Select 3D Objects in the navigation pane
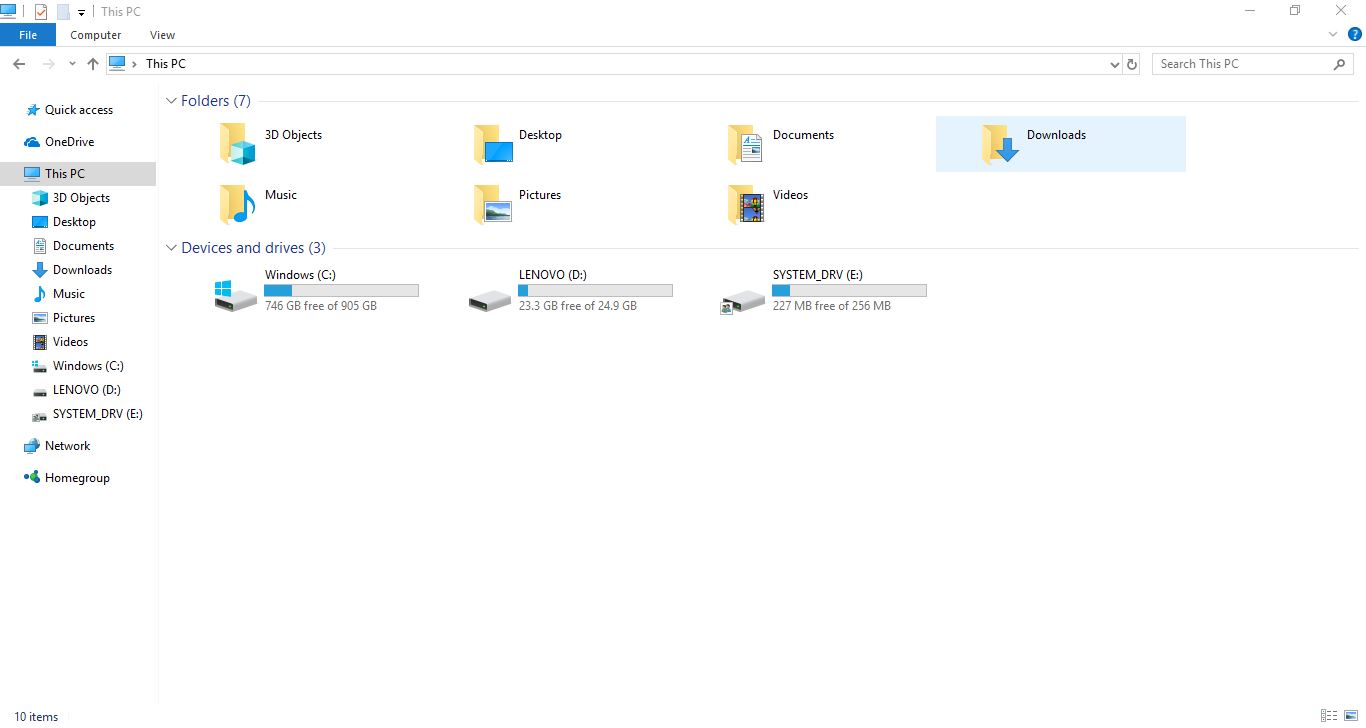Image resolution: width=1366 pixels, height=728 pixels. [81, 198]
